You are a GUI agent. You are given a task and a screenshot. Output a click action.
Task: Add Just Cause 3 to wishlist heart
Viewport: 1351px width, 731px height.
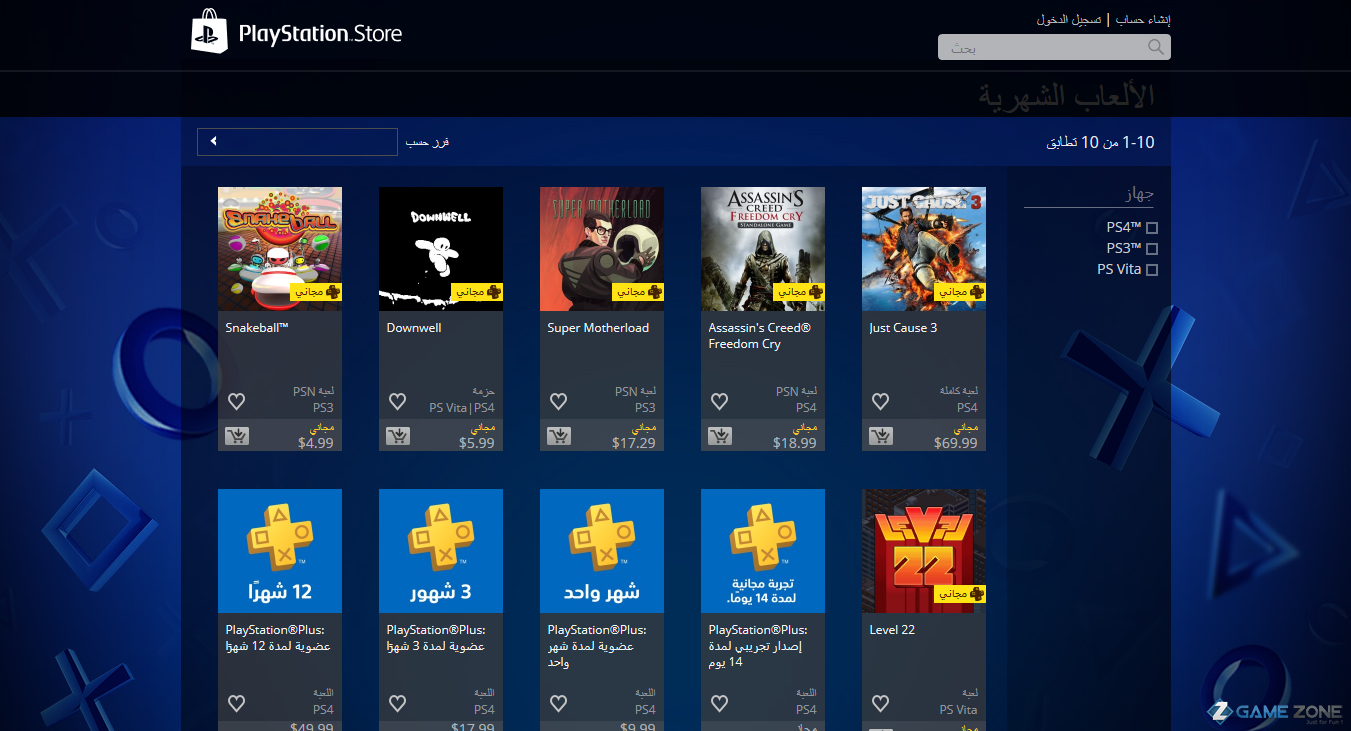point(880,402)
